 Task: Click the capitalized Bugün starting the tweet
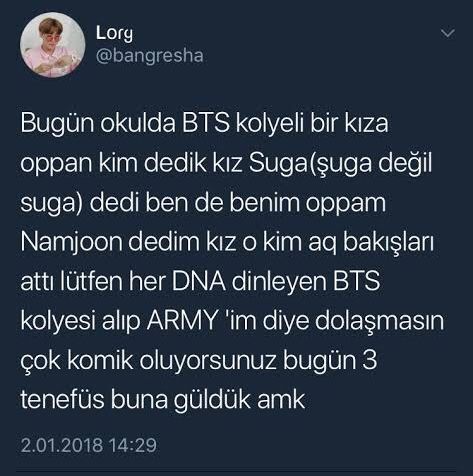(x=57, y=124)
